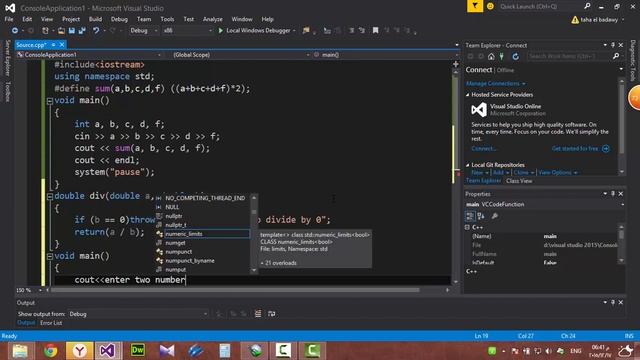
Task: Click the notifications flag icon in title bar
Action: click(x=475, y=6)
